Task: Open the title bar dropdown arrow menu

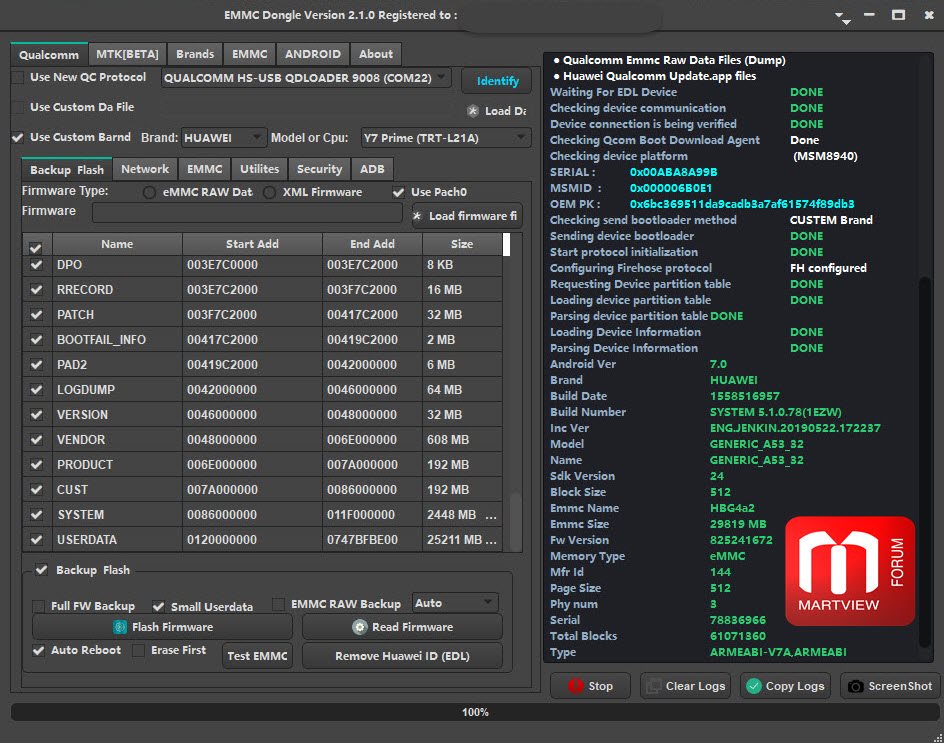Action: [843, 17]
